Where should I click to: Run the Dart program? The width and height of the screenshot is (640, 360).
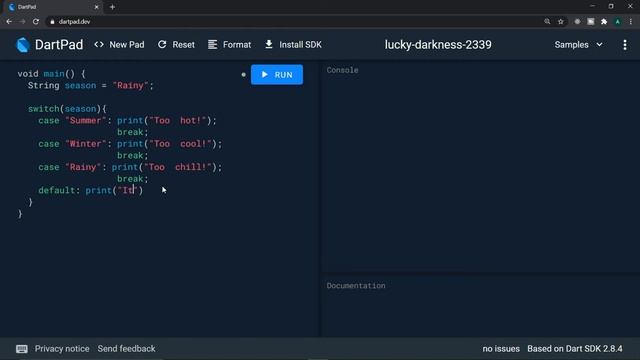(x=277, y=75)
